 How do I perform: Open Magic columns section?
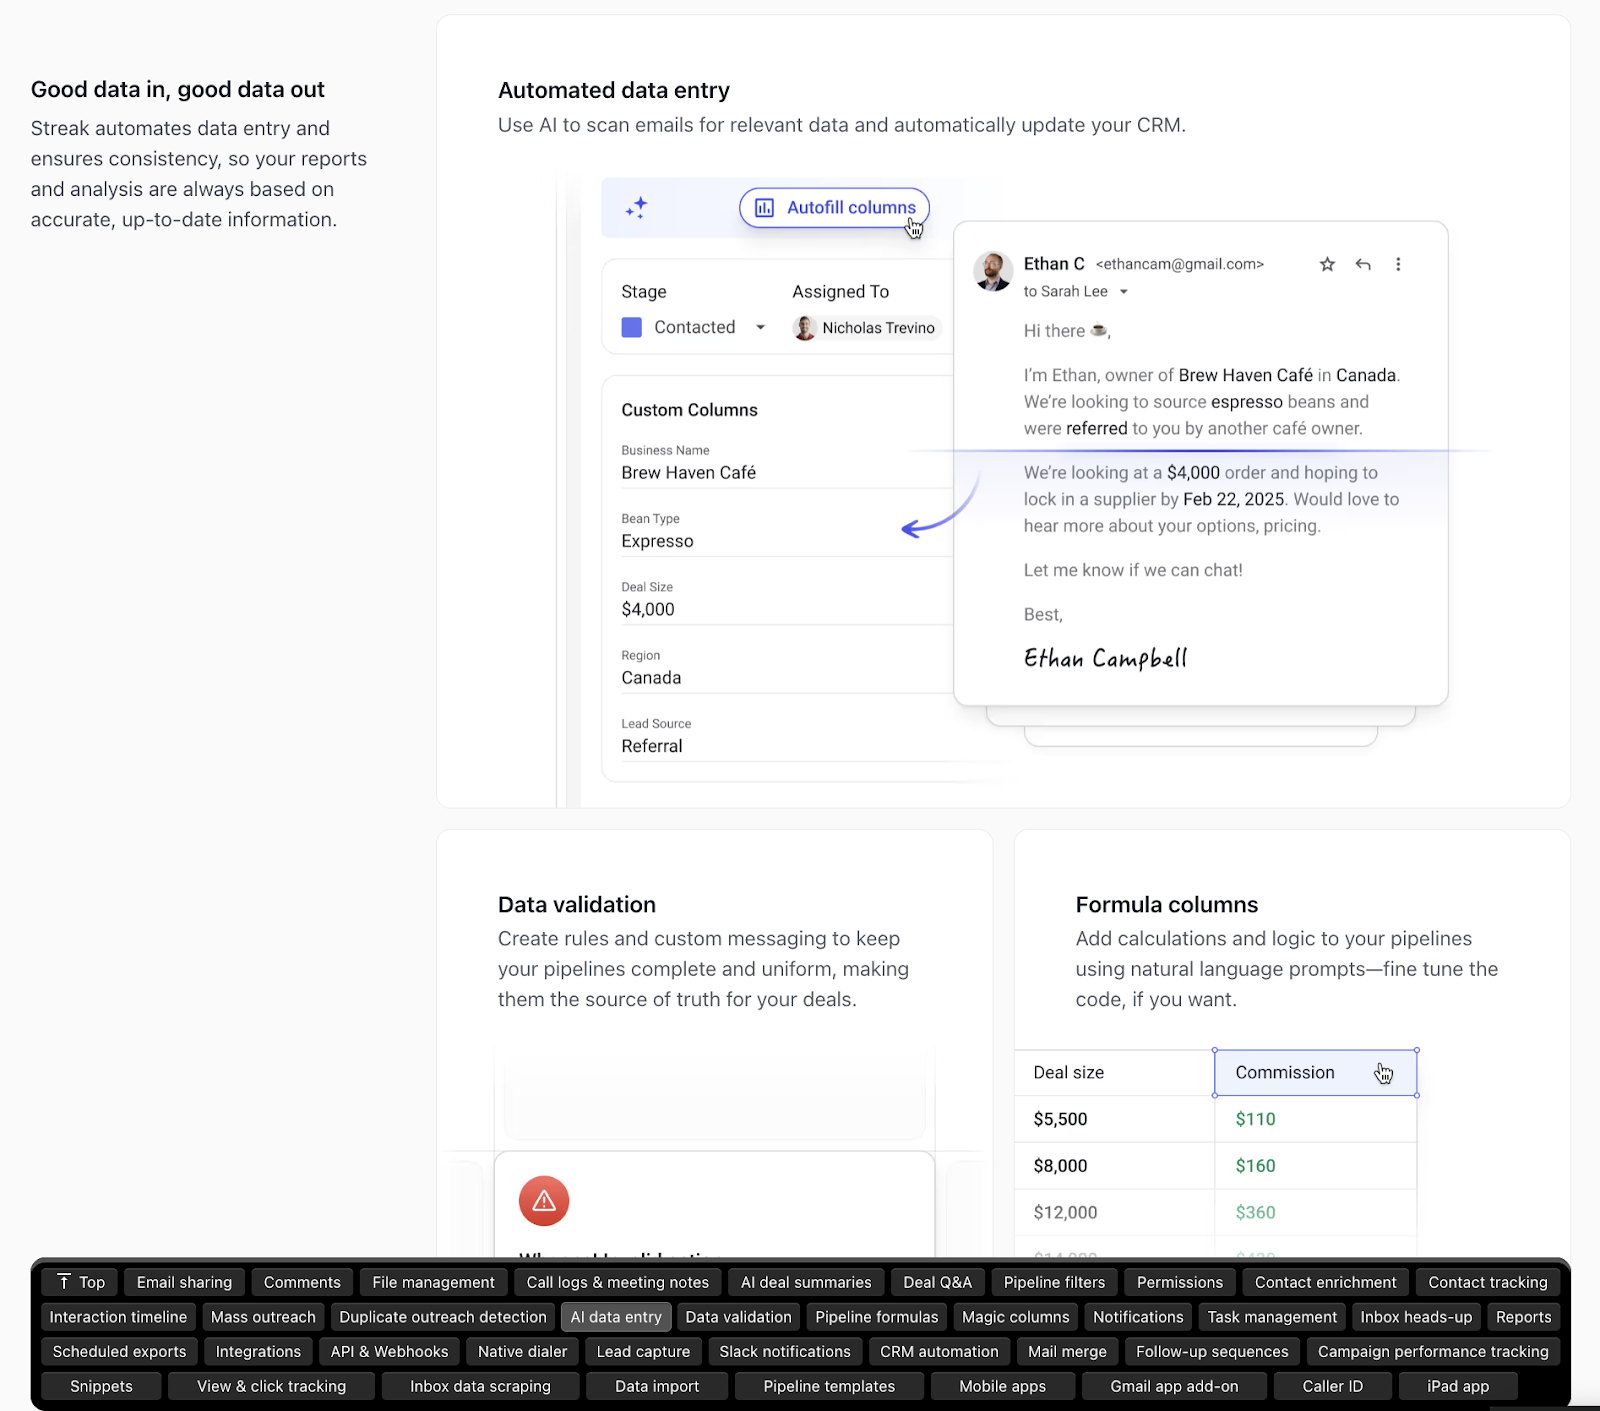[1015, 1317]
